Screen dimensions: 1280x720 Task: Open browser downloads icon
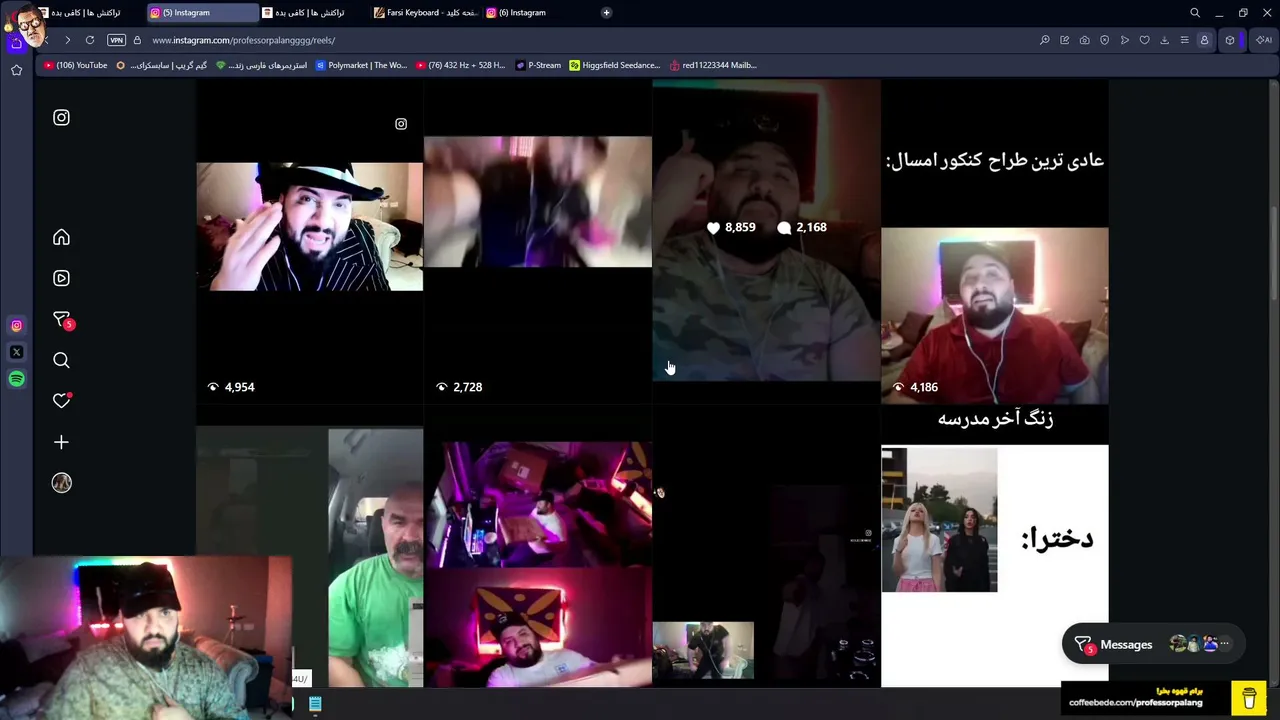pyautogui.click(x=1165, y=40)
